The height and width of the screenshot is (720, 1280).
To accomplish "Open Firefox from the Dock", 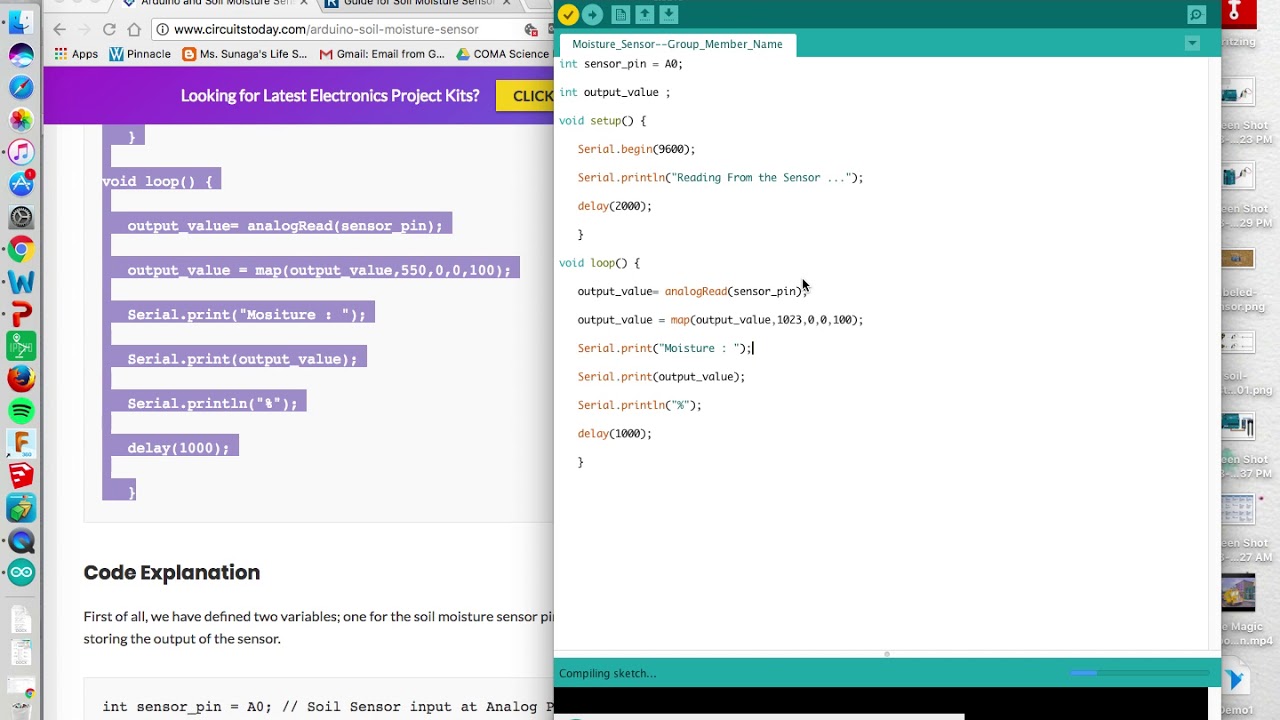I will tap(21, 378).
